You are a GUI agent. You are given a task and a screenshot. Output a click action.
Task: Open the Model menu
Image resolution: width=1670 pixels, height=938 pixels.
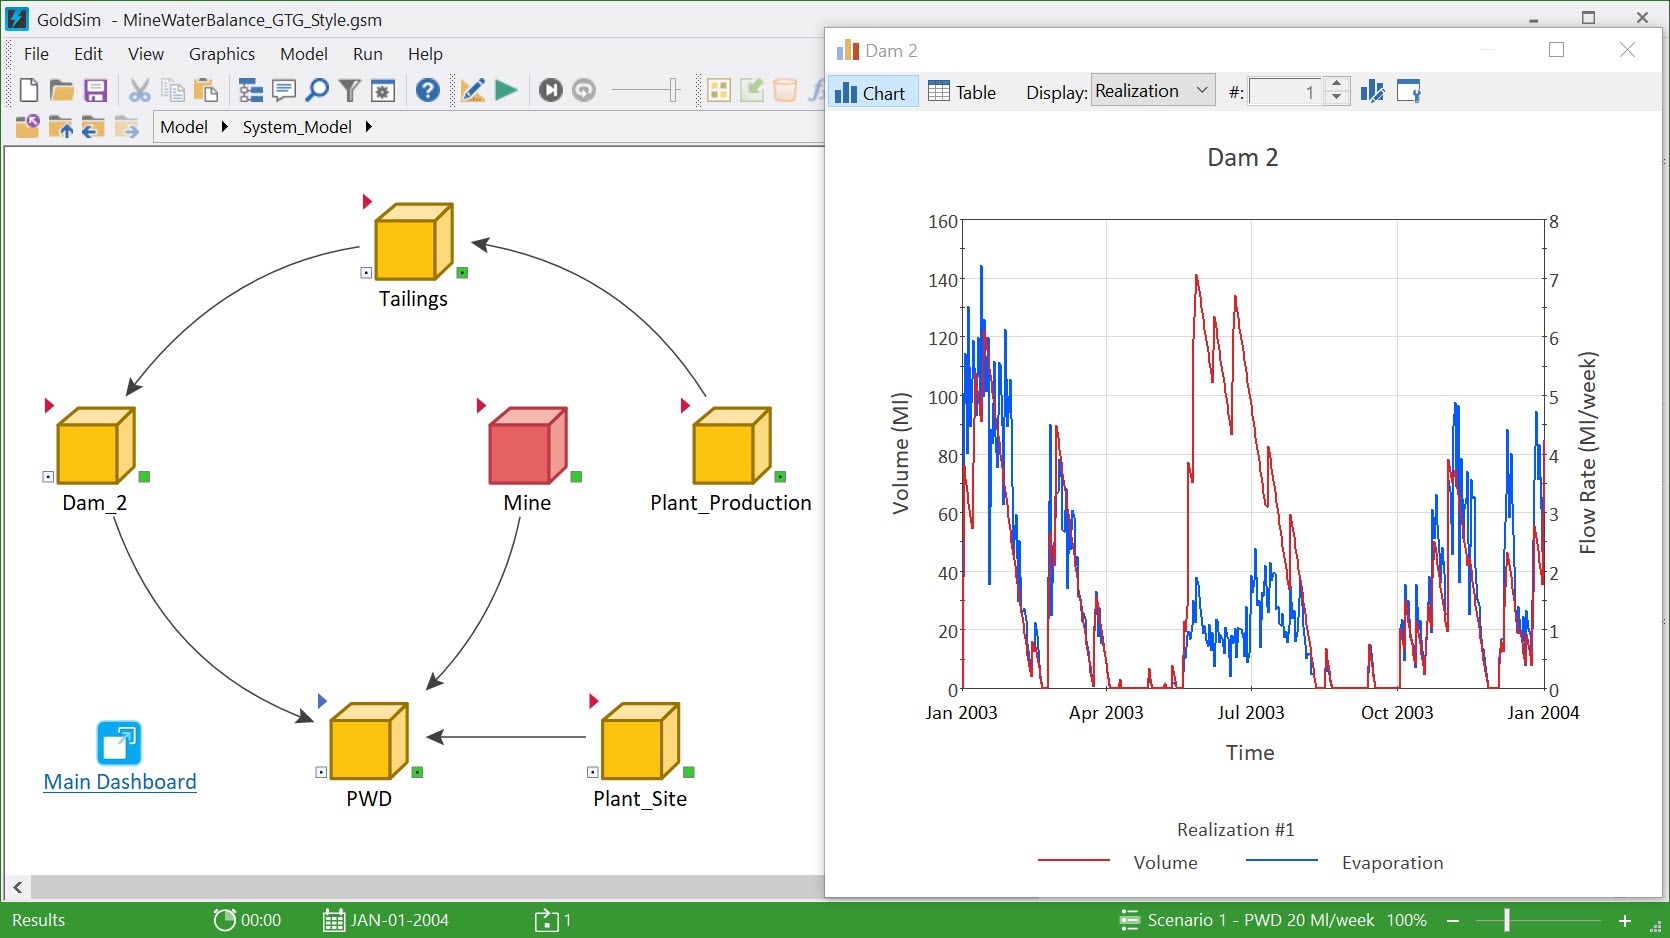[304, 54]
